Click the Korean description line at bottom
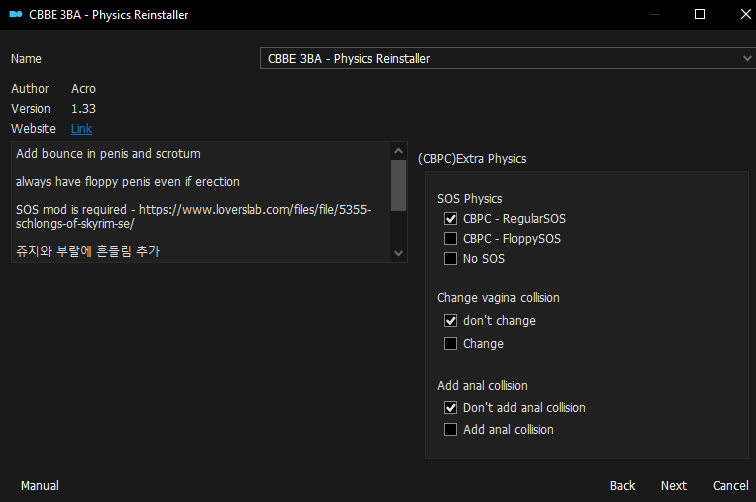The width and height of the screenshot is (756, 502). tap(88, 251)
